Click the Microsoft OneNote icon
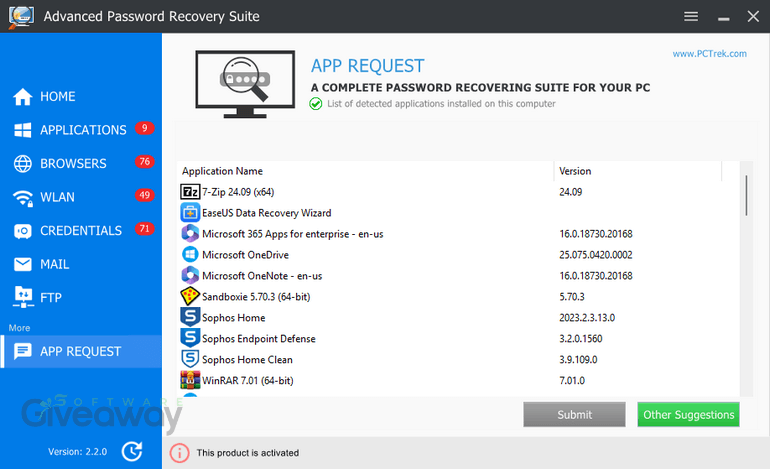770x469 pixels. 190,276
